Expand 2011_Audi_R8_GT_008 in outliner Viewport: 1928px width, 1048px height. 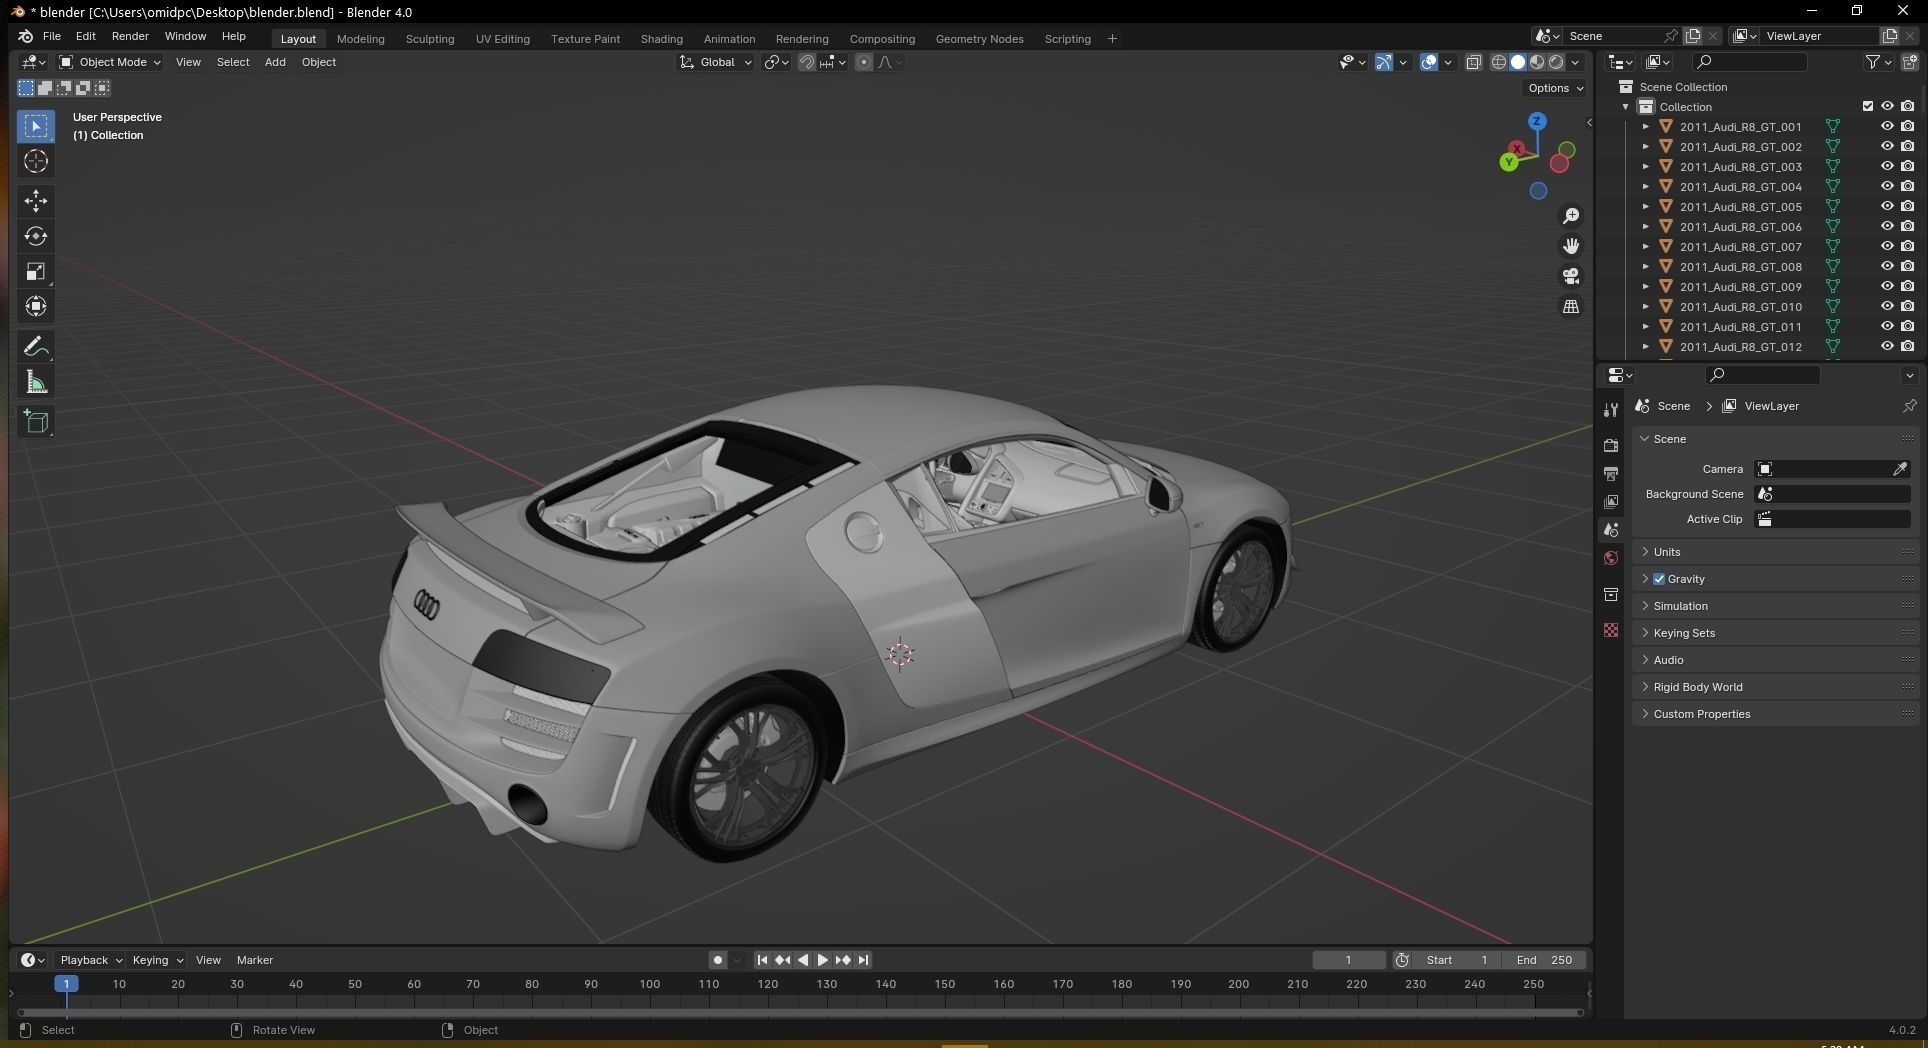click(1646, 267)
